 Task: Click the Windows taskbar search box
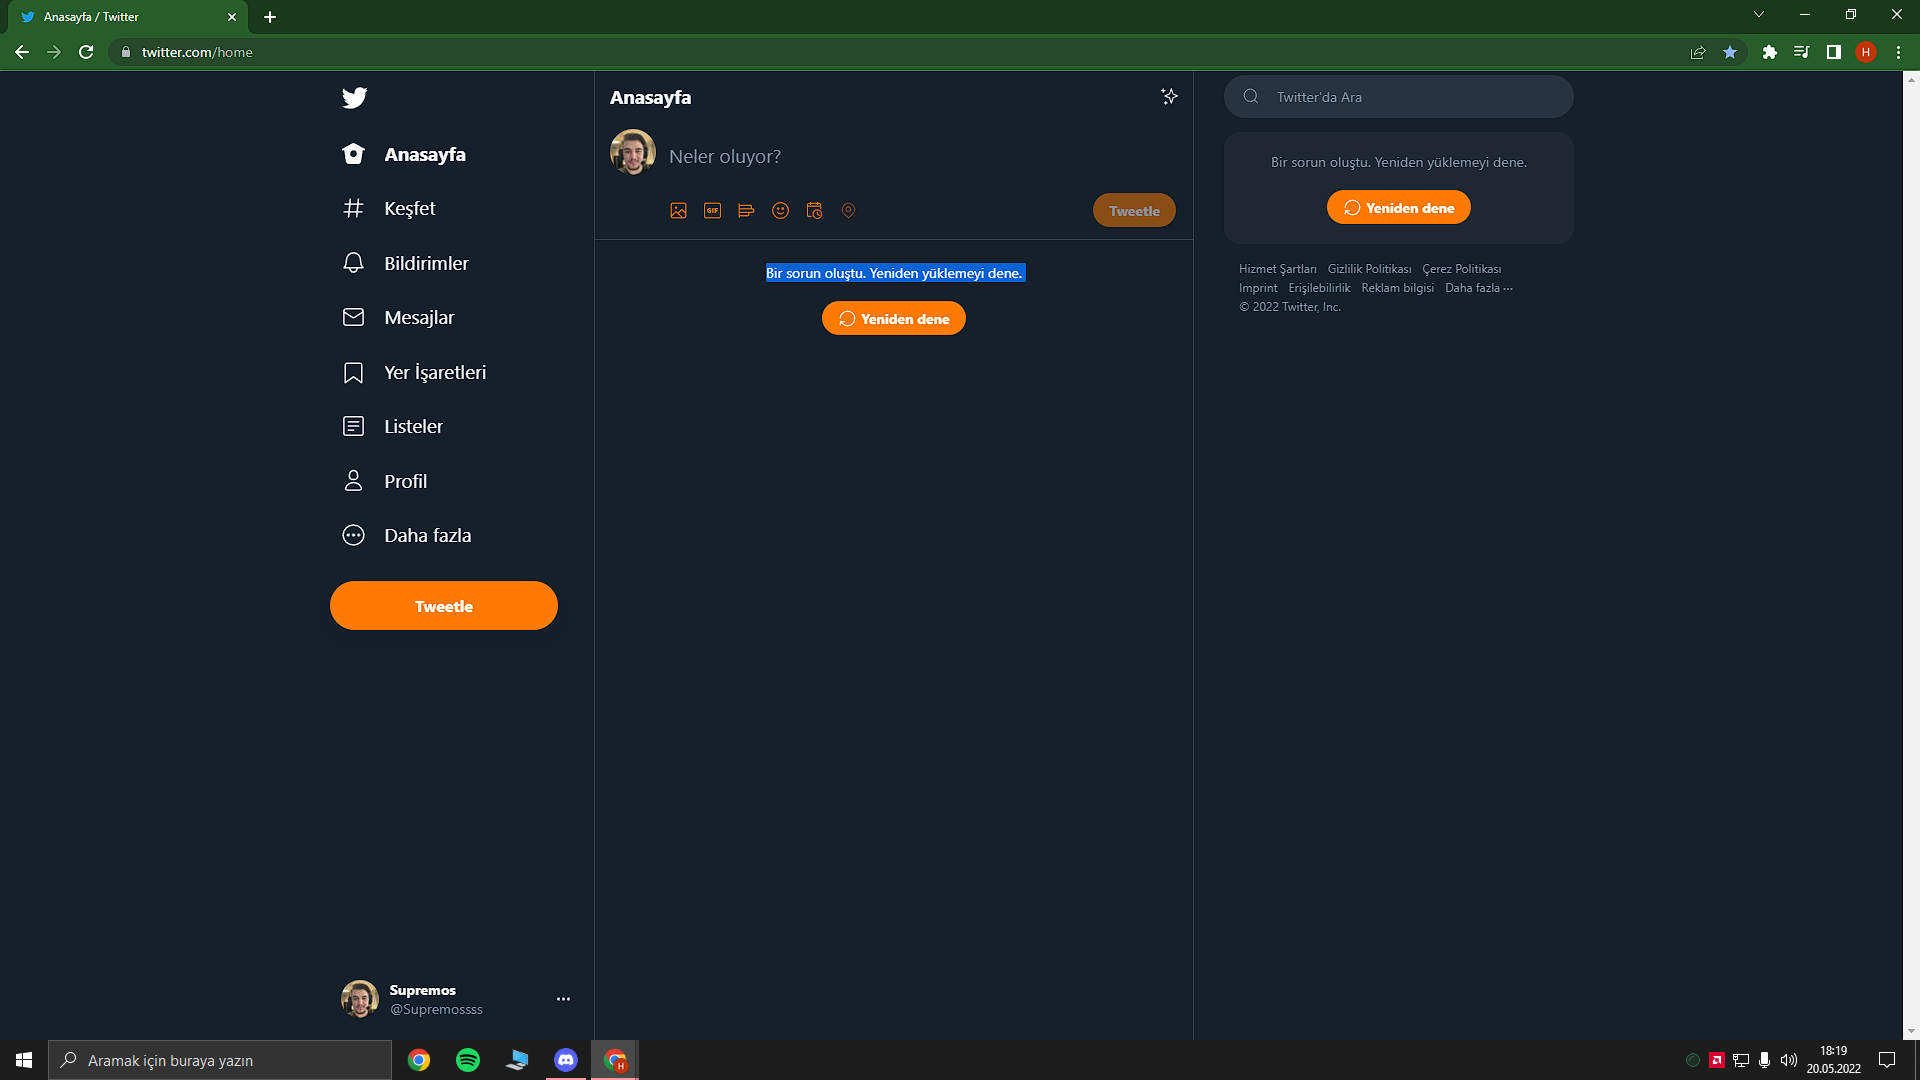pos(220,1060)
